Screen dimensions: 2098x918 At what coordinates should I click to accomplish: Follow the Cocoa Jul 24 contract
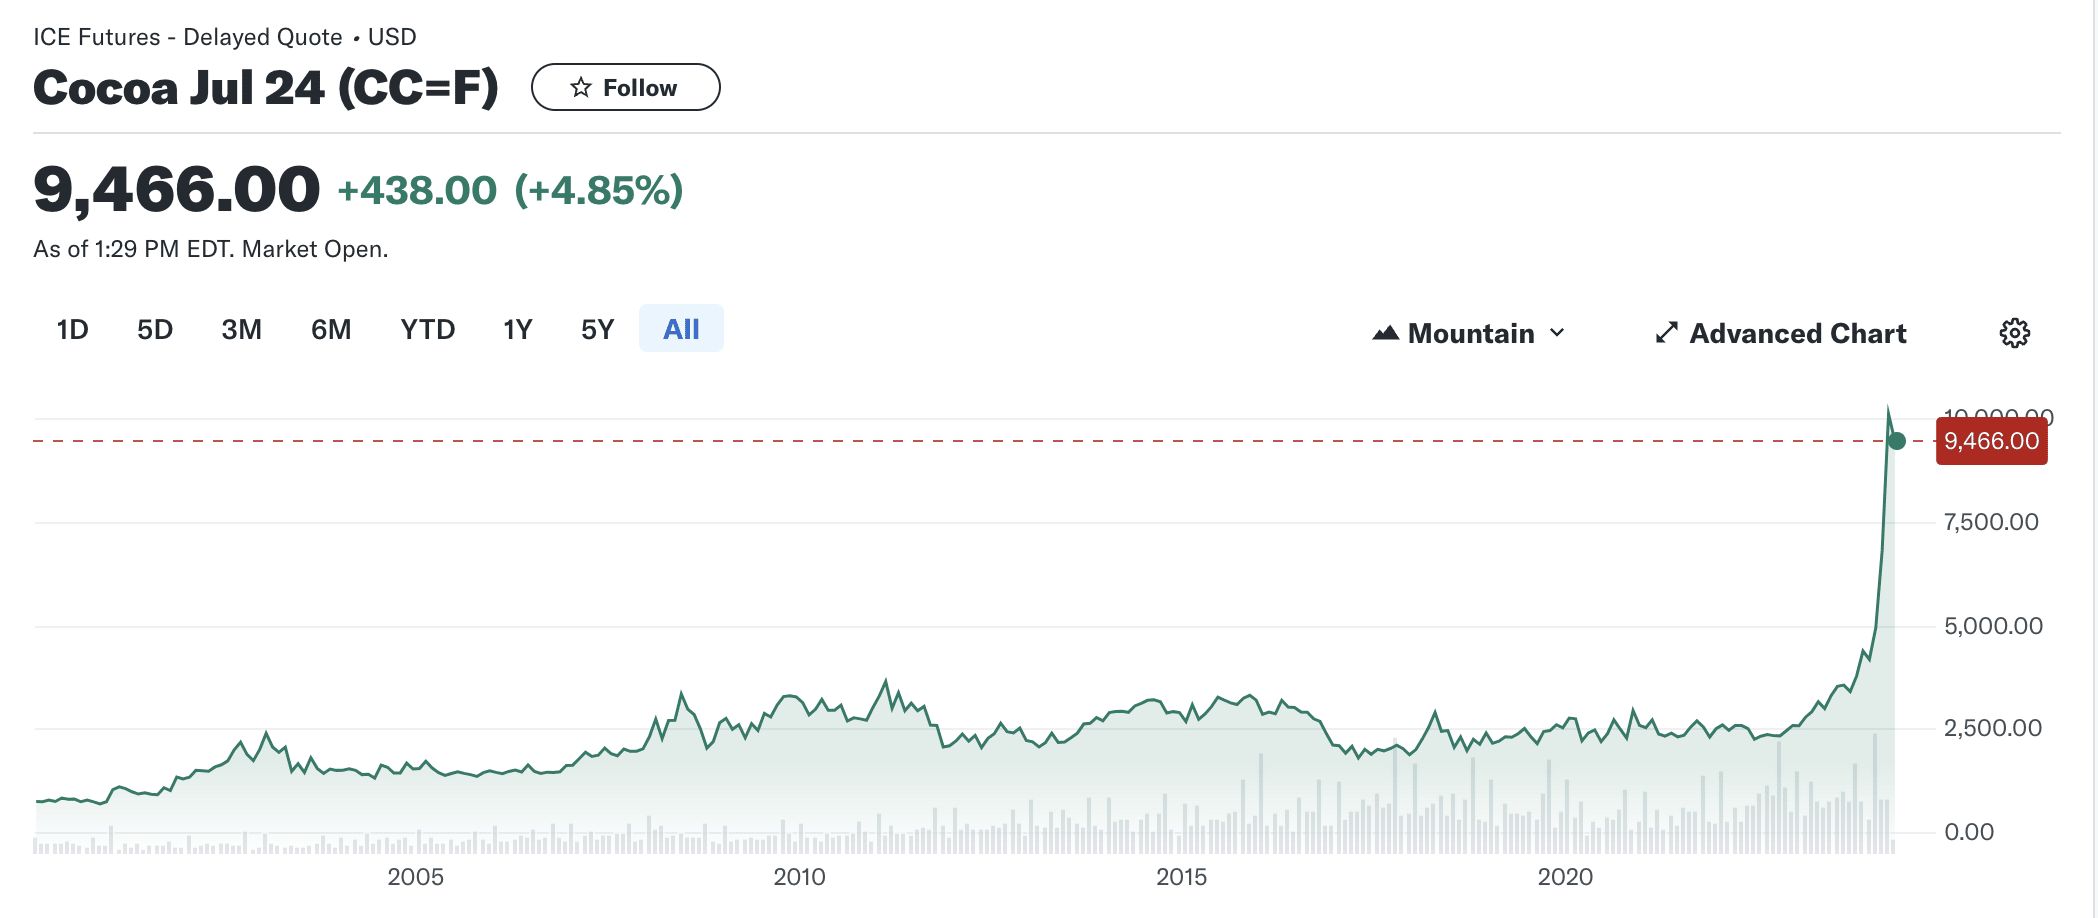tap(626, 88)
